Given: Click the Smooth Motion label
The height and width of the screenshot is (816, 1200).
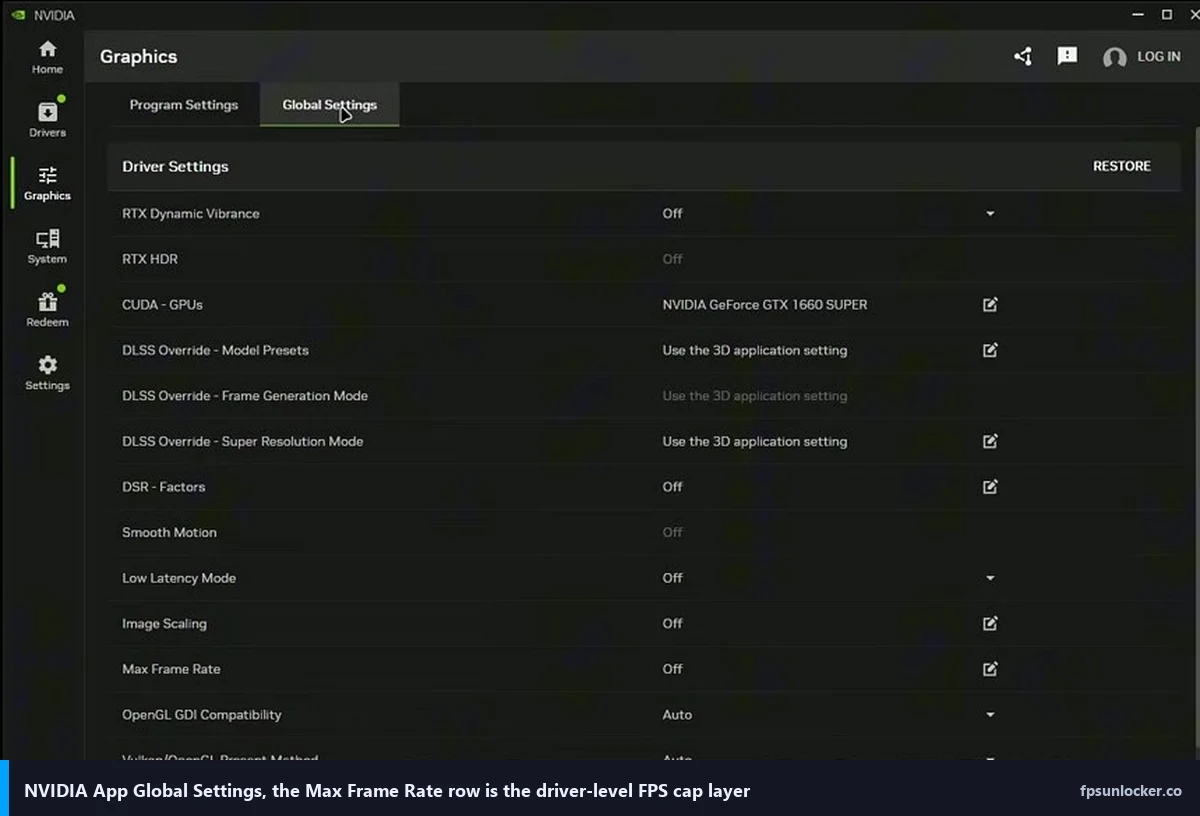Looking at the screenshot, I should pos(169,532).
